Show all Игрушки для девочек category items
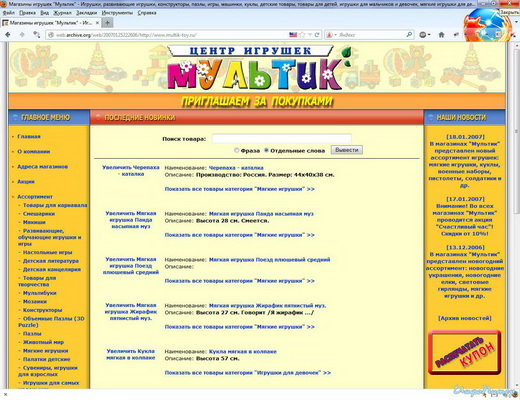Viewport: 520px width, 400px height. pyautogui.click(x=248, y=373)
